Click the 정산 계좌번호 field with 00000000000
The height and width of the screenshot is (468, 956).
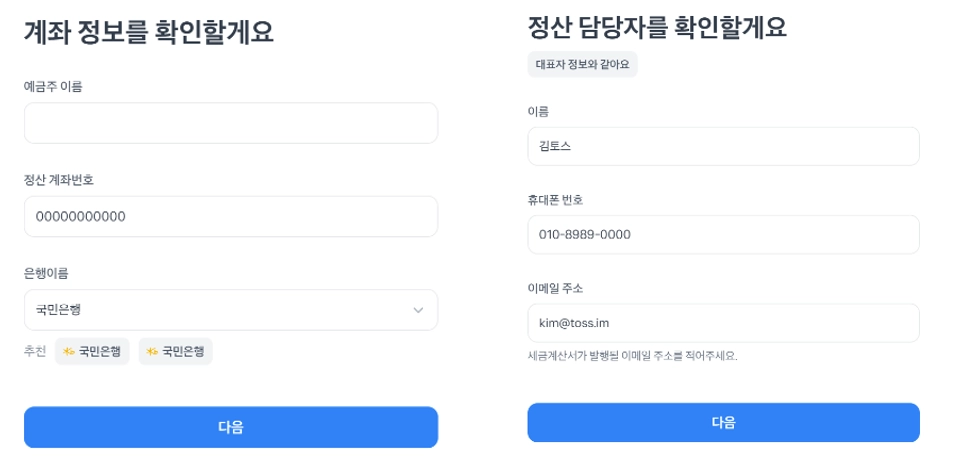(230, 217)
